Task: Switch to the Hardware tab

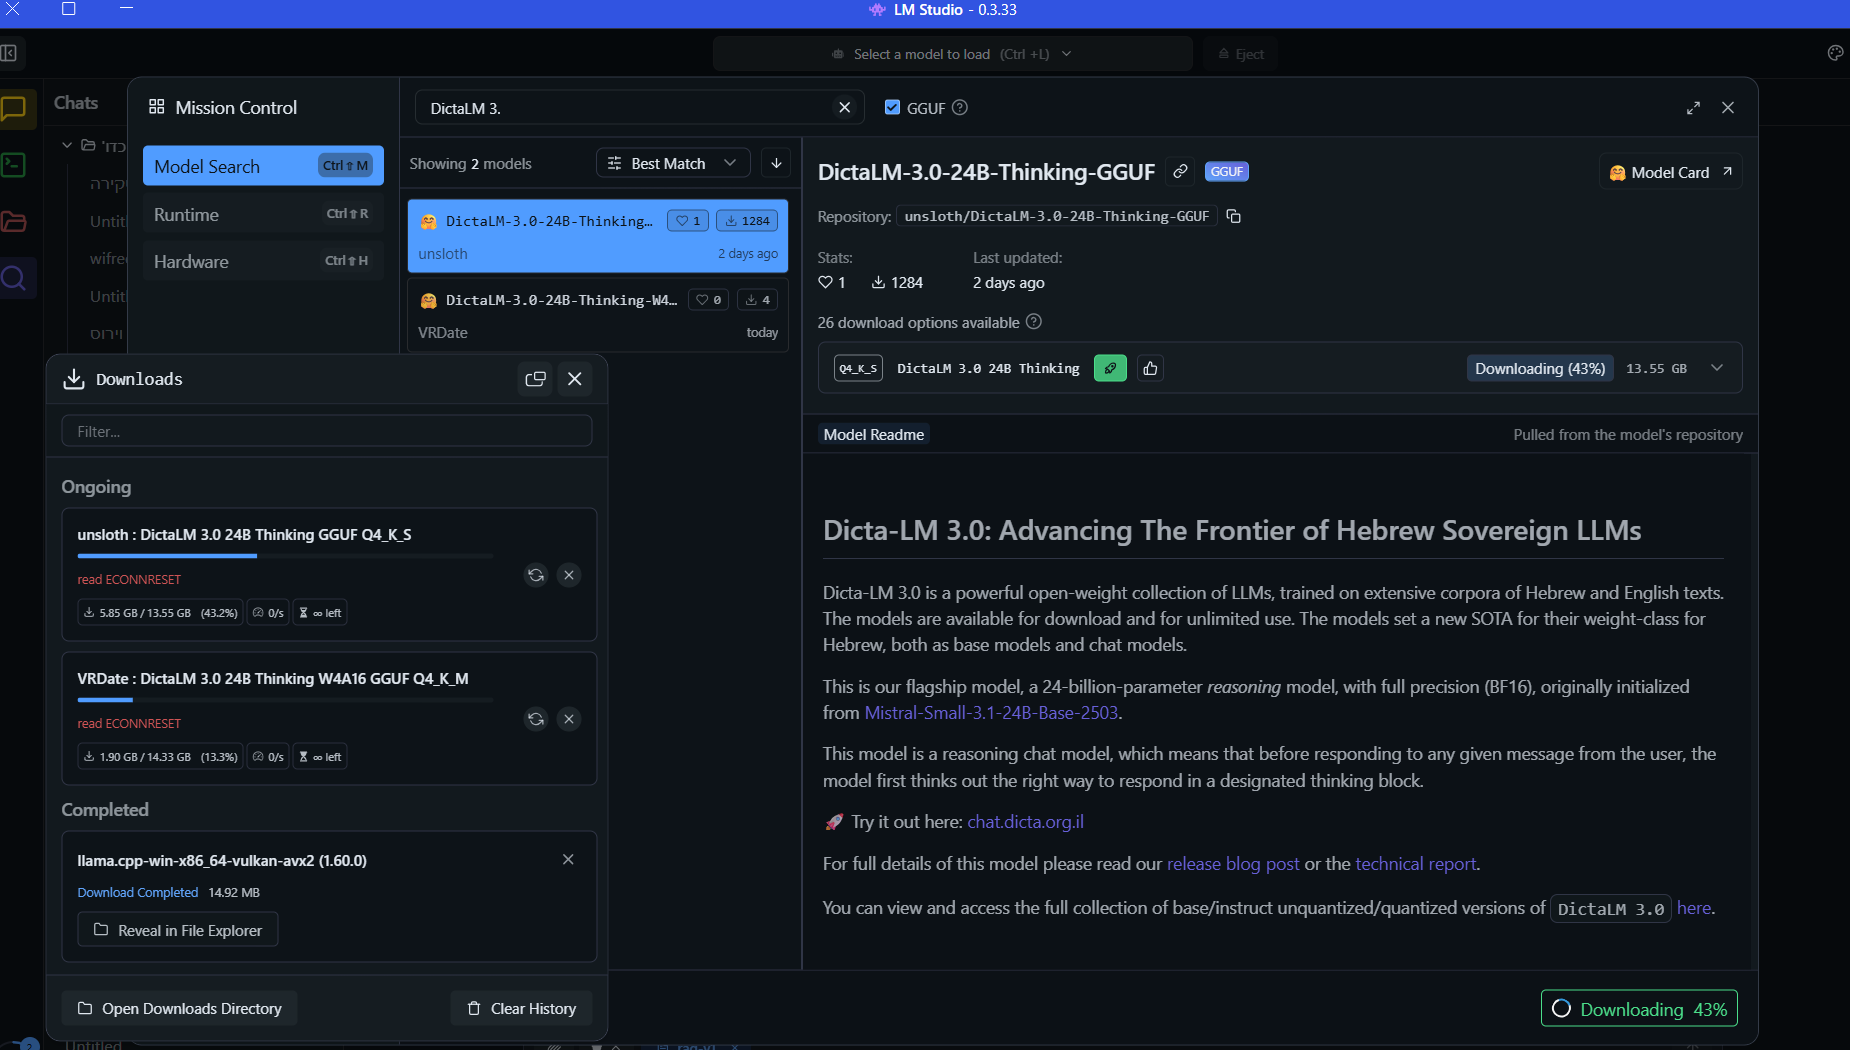Action: pos(262,261)
